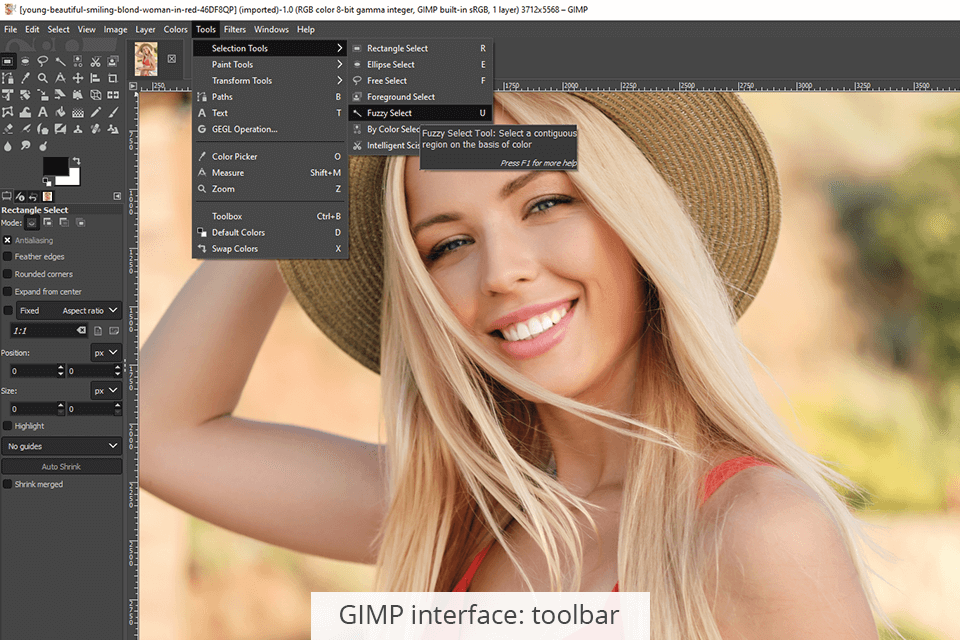Swap foreground and background colors arrow icon
960x640 pixels.
point(77,161)
